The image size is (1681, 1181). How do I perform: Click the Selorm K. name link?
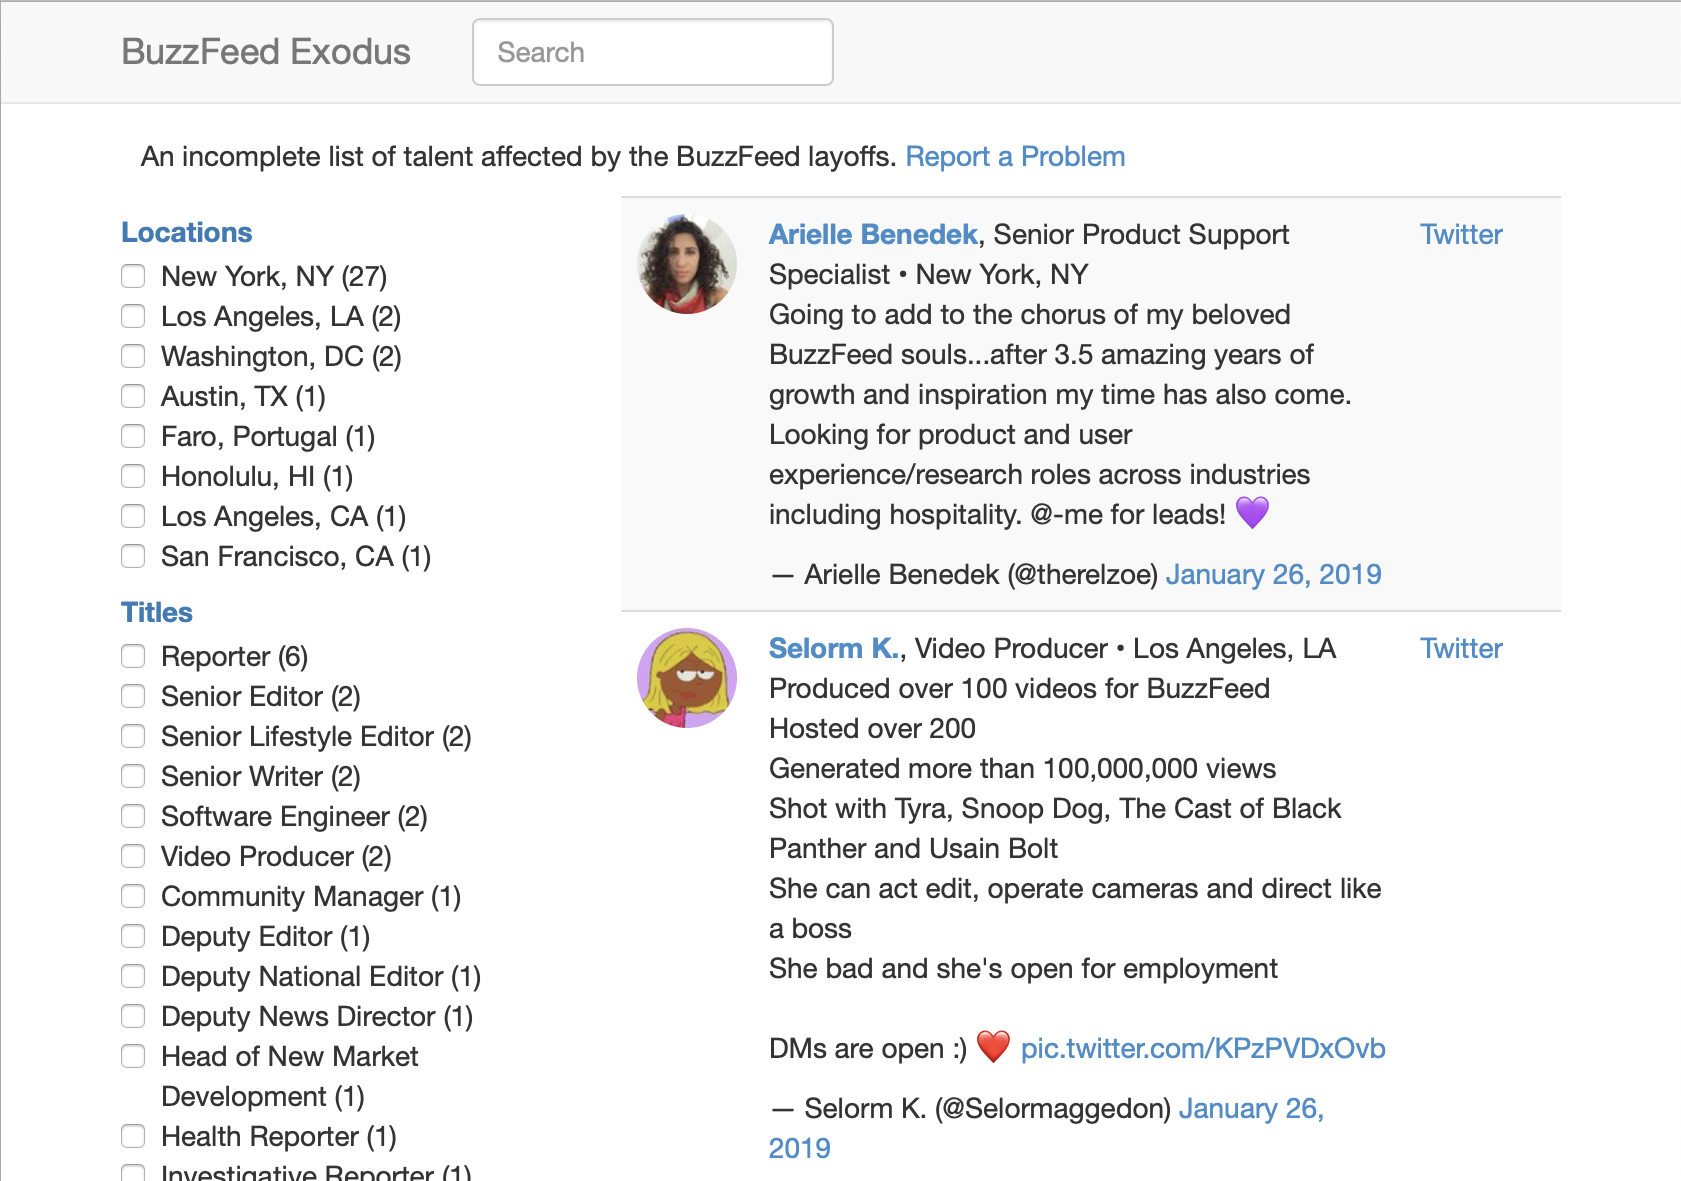[834, 648]
